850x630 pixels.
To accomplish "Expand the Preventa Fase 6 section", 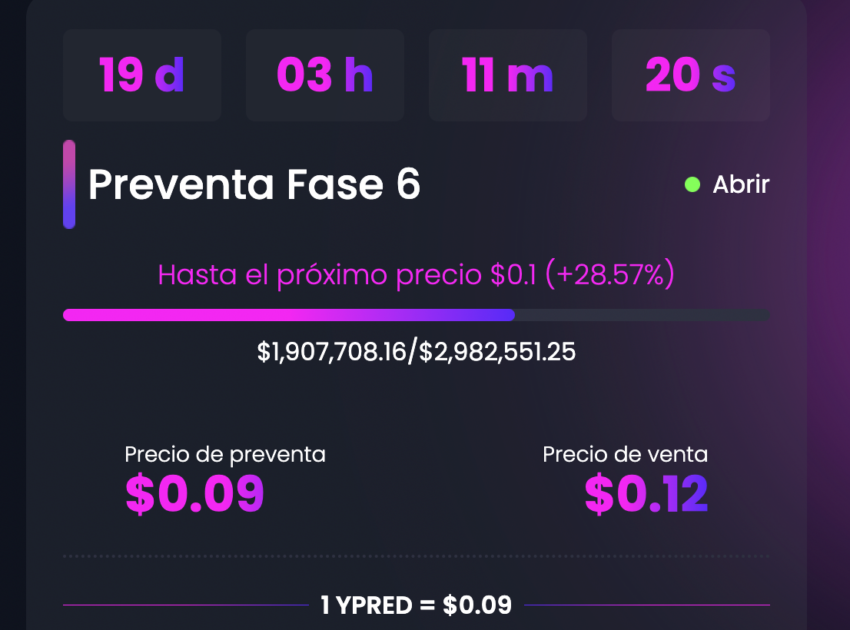I will (x=254, y=184).
